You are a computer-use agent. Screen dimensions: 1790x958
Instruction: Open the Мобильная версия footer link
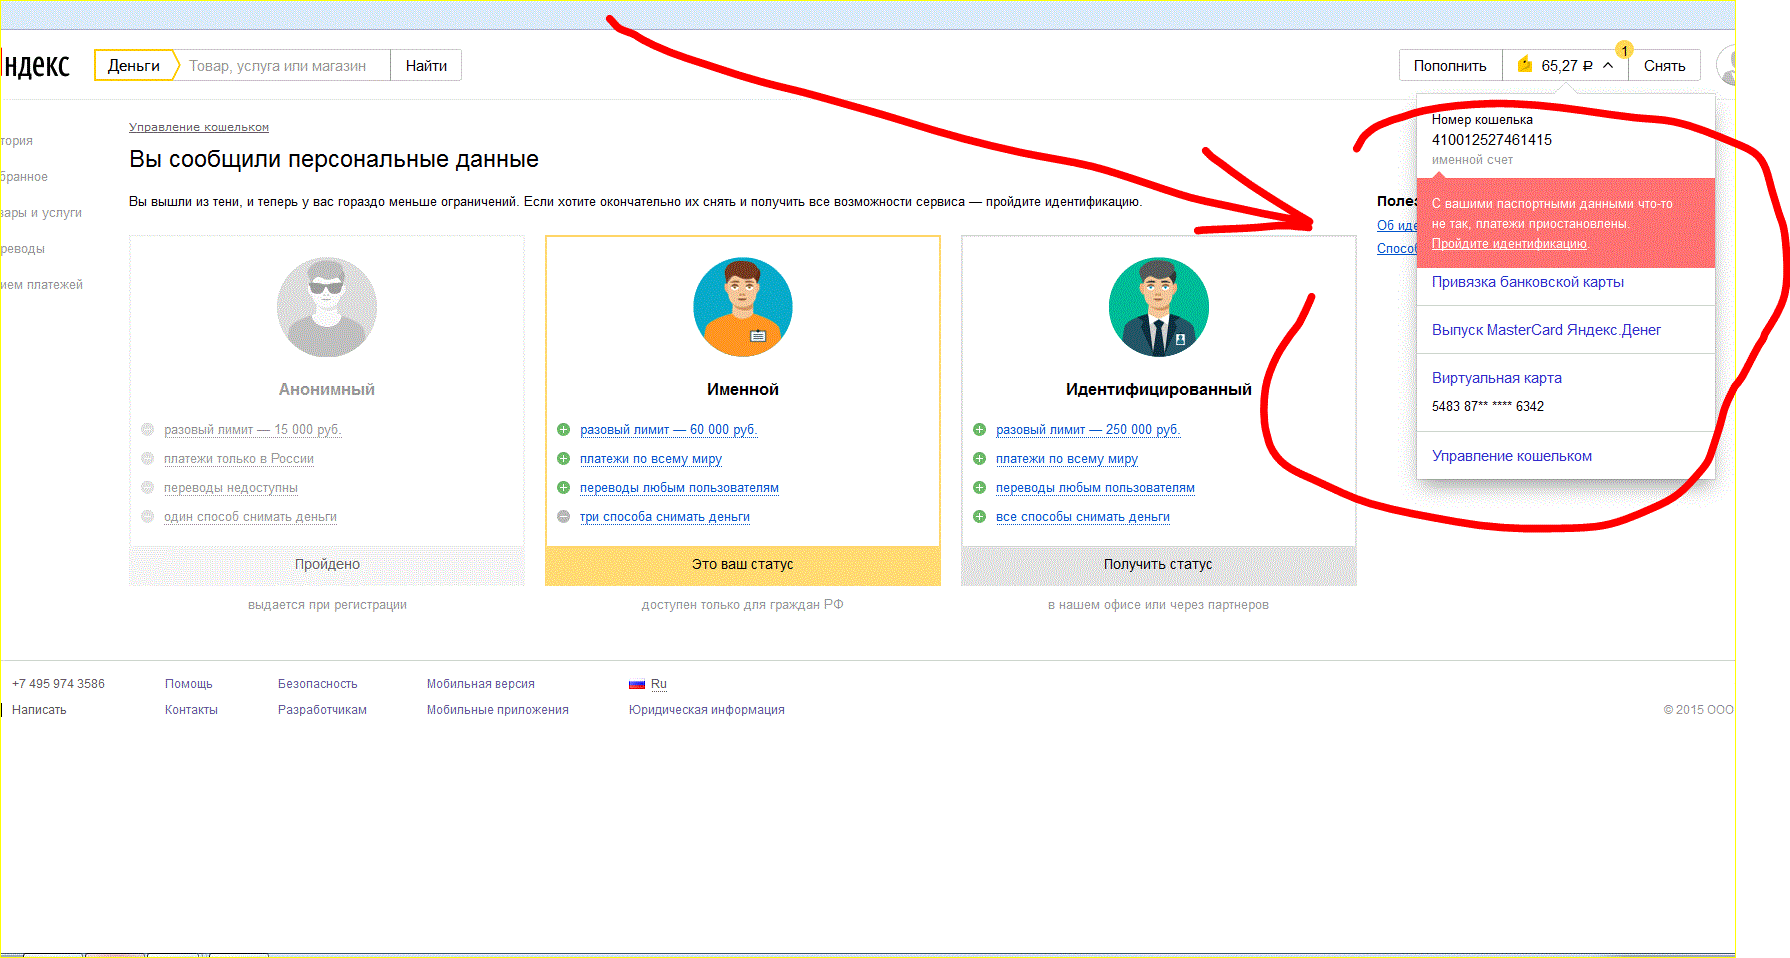coord(480,684)
